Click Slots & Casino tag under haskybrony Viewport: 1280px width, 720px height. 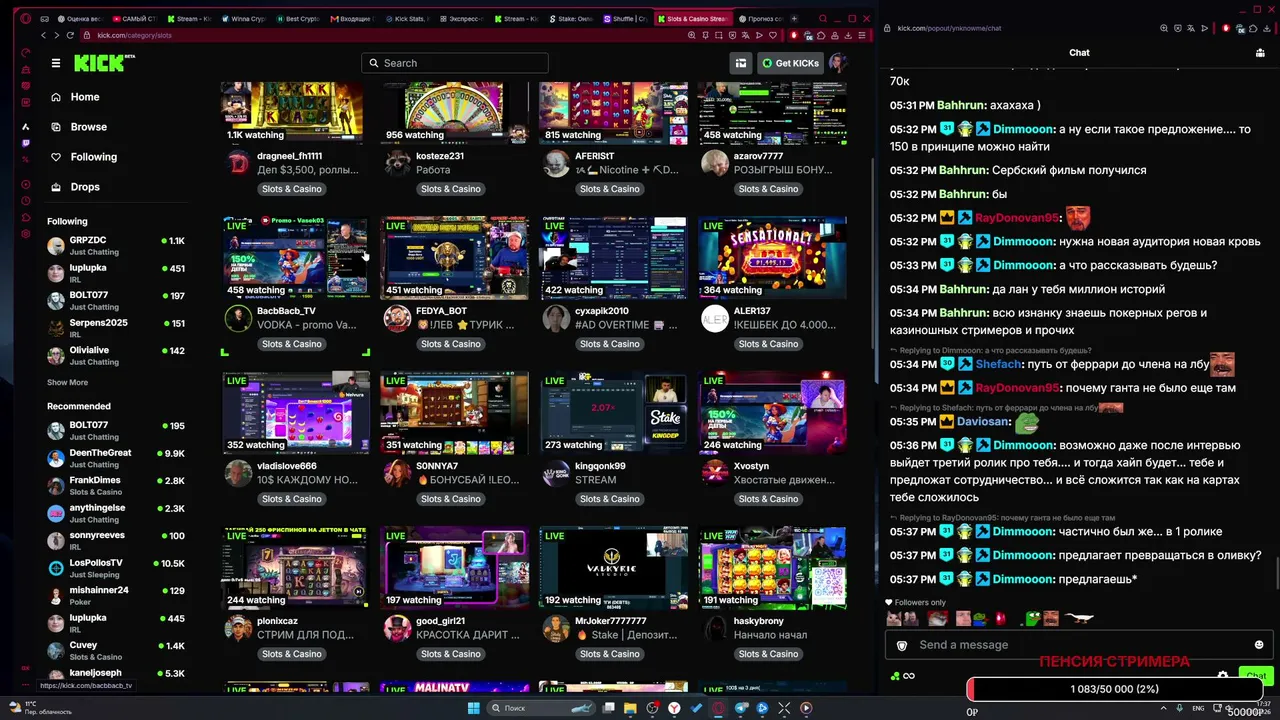(768, 654)
